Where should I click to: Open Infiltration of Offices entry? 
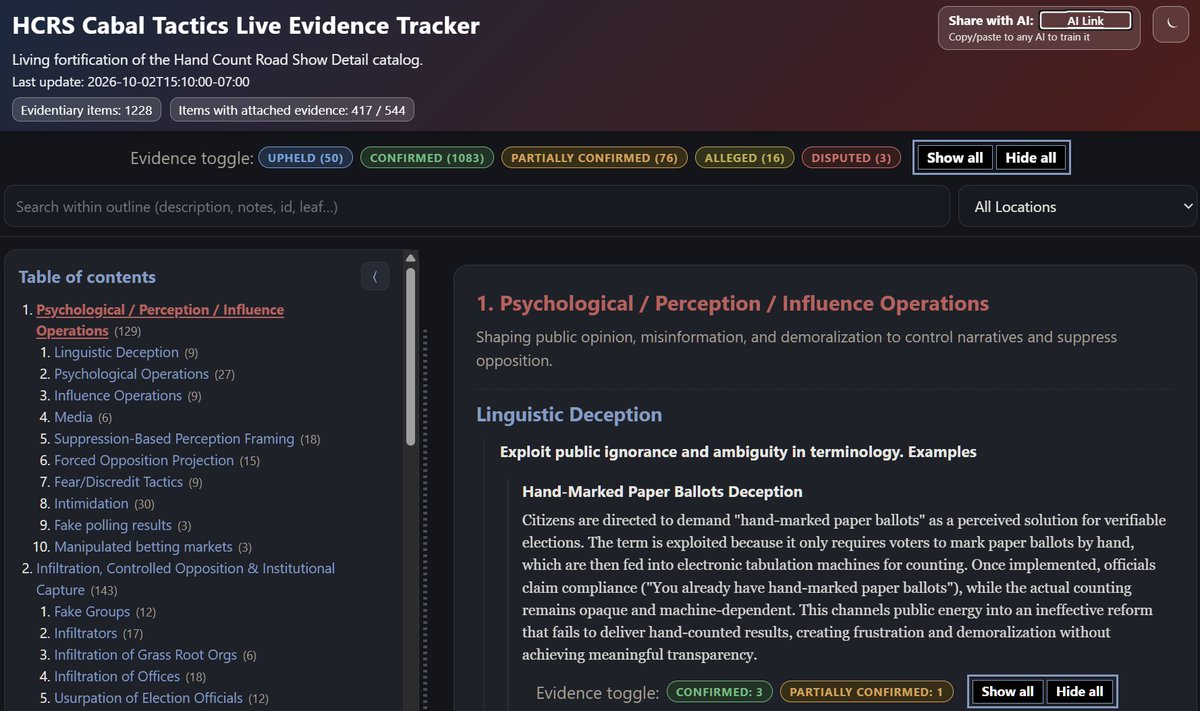[x=116, y=676]
